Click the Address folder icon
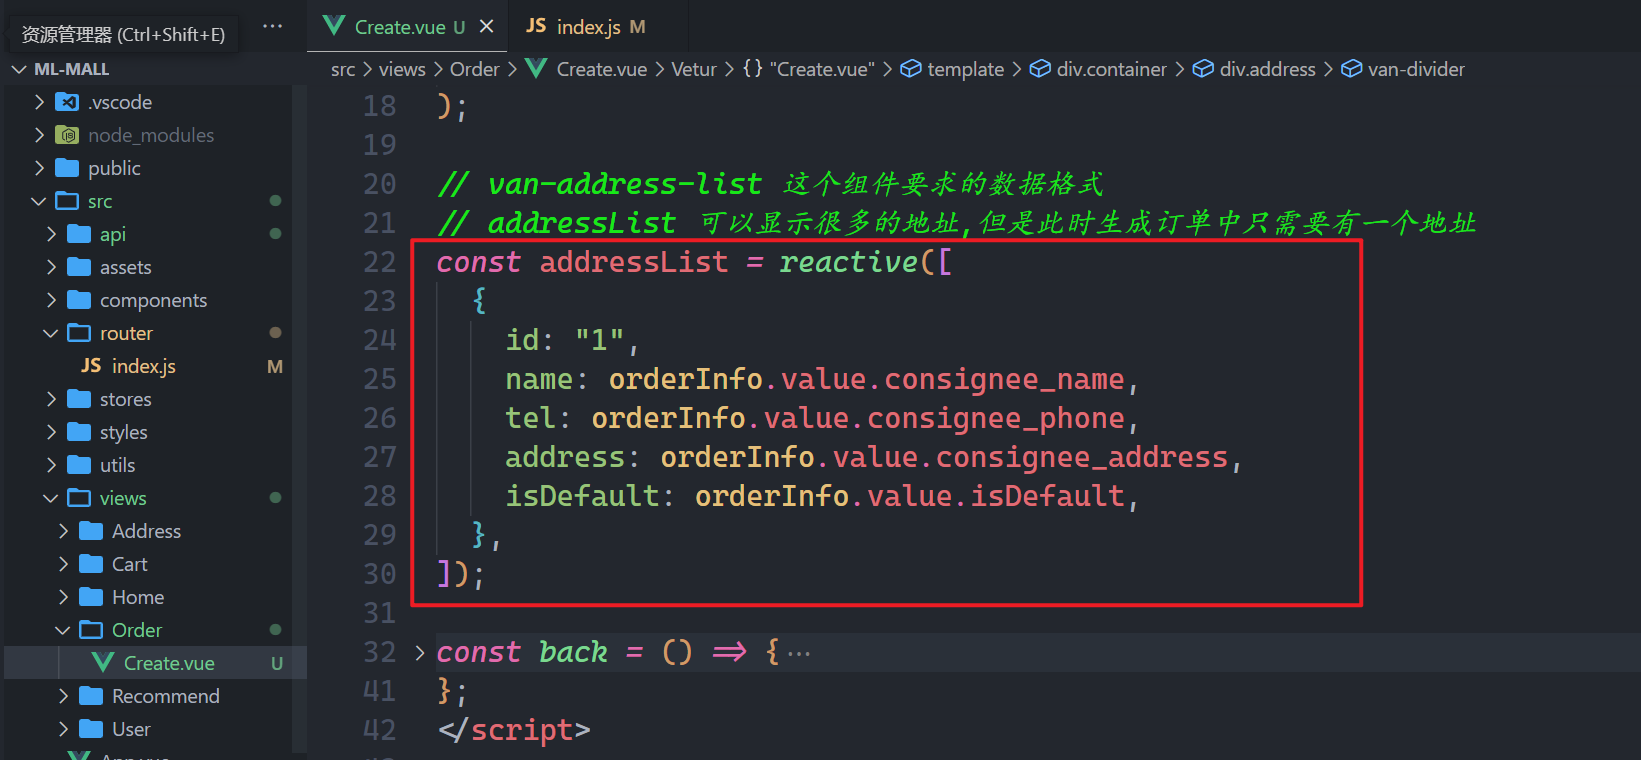Image resolution: width=1641 pixels, height=760 pixels. 91,531
